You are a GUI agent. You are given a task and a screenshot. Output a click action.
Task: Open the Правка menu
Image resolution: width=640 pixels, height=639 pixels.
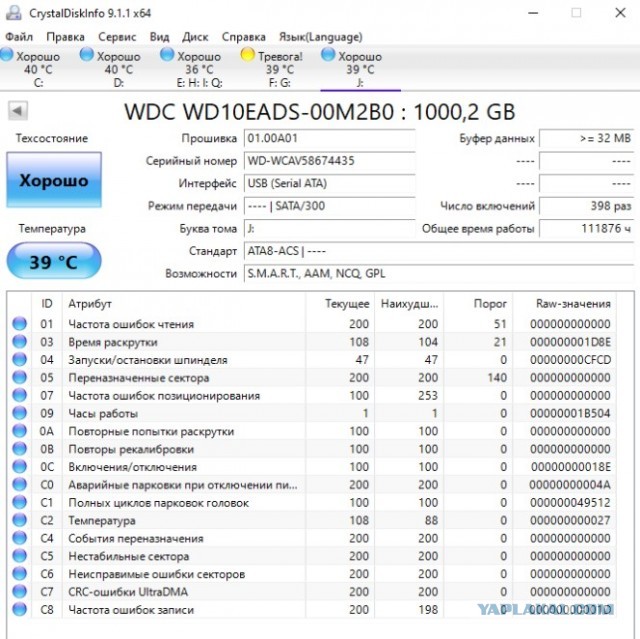click(65, 37)
